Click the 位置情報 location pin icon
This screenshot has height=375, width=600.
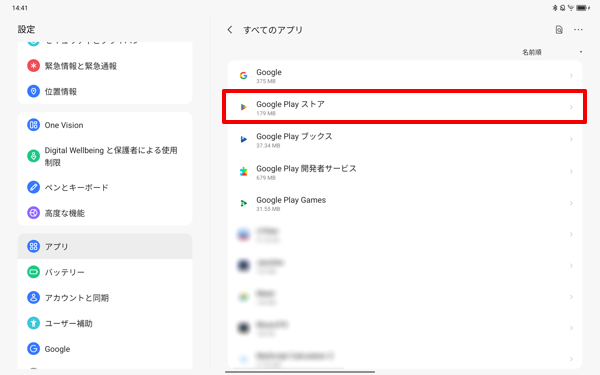coord(33,91)
